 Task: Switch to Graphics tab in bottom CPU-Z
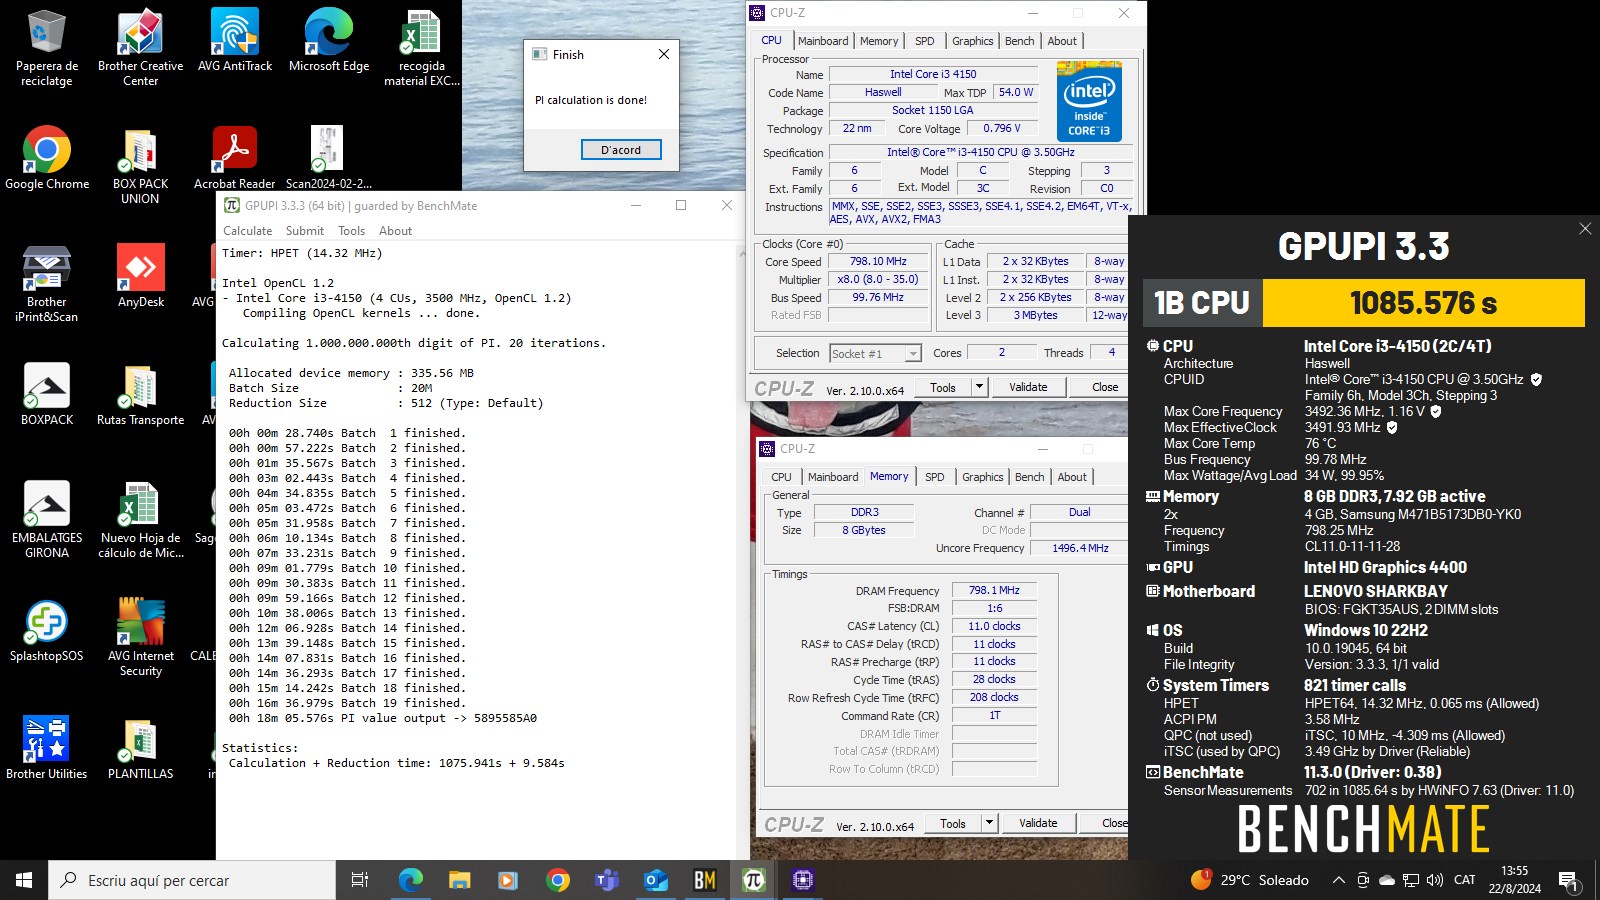[x=983, y=477]
